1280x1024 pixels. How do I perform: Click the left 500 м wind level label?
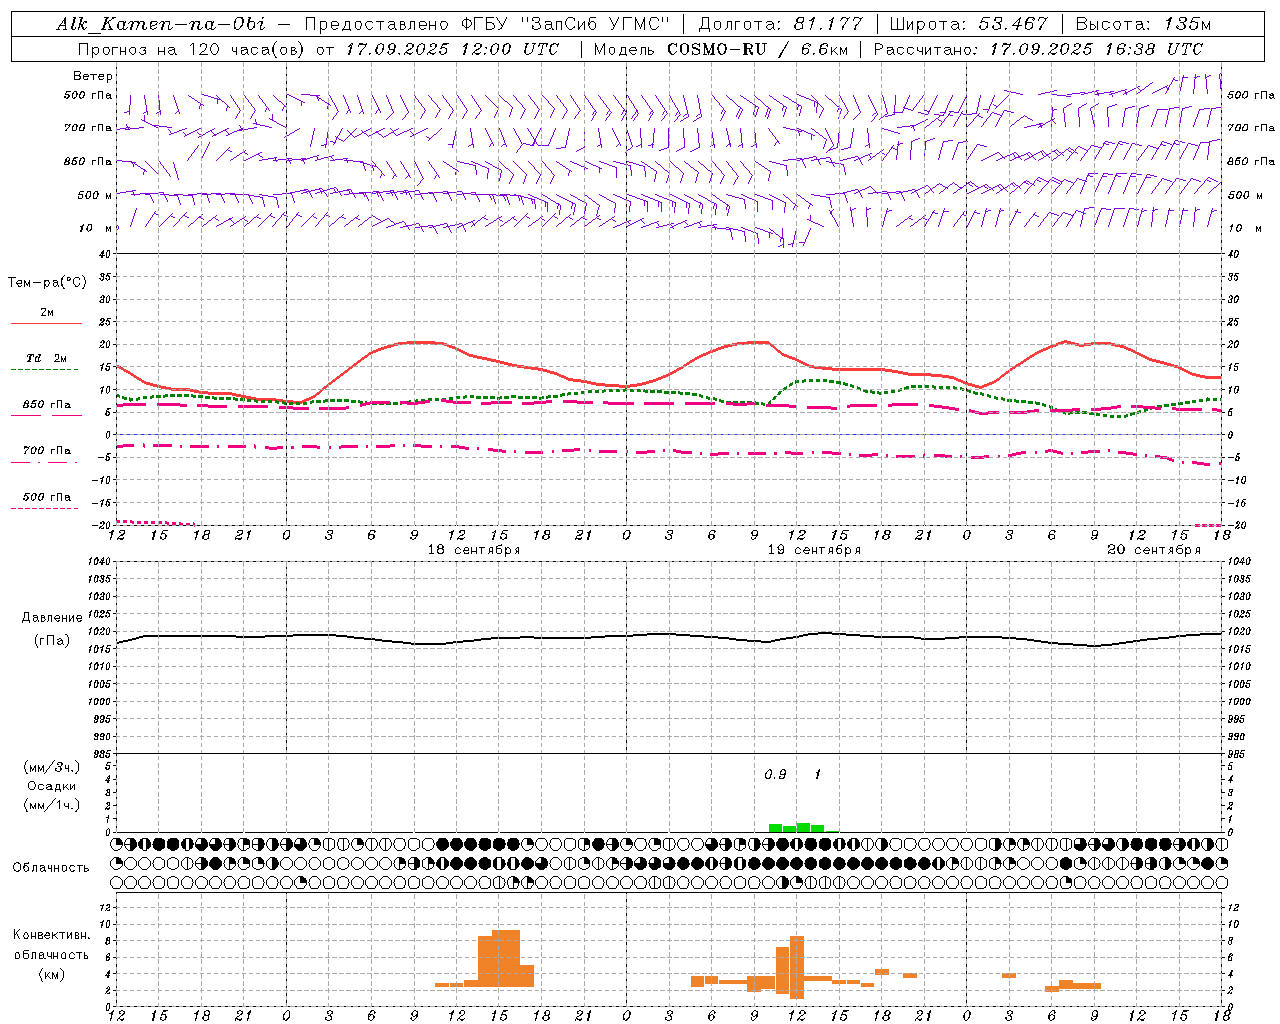pyautogui.click(x=95, y=195)
